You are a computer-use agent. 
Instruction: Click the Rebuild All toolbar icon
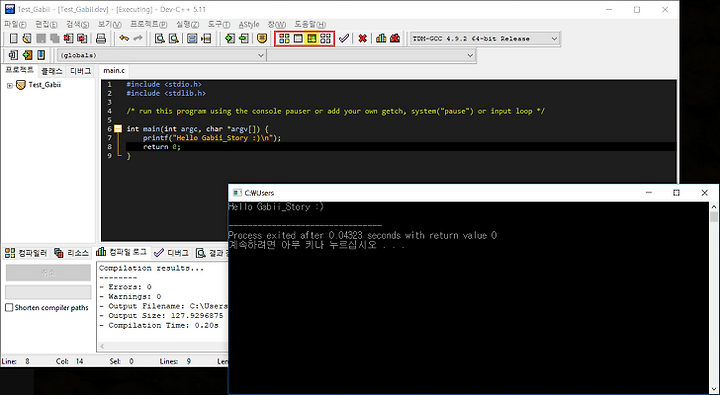tap(325, 39)
